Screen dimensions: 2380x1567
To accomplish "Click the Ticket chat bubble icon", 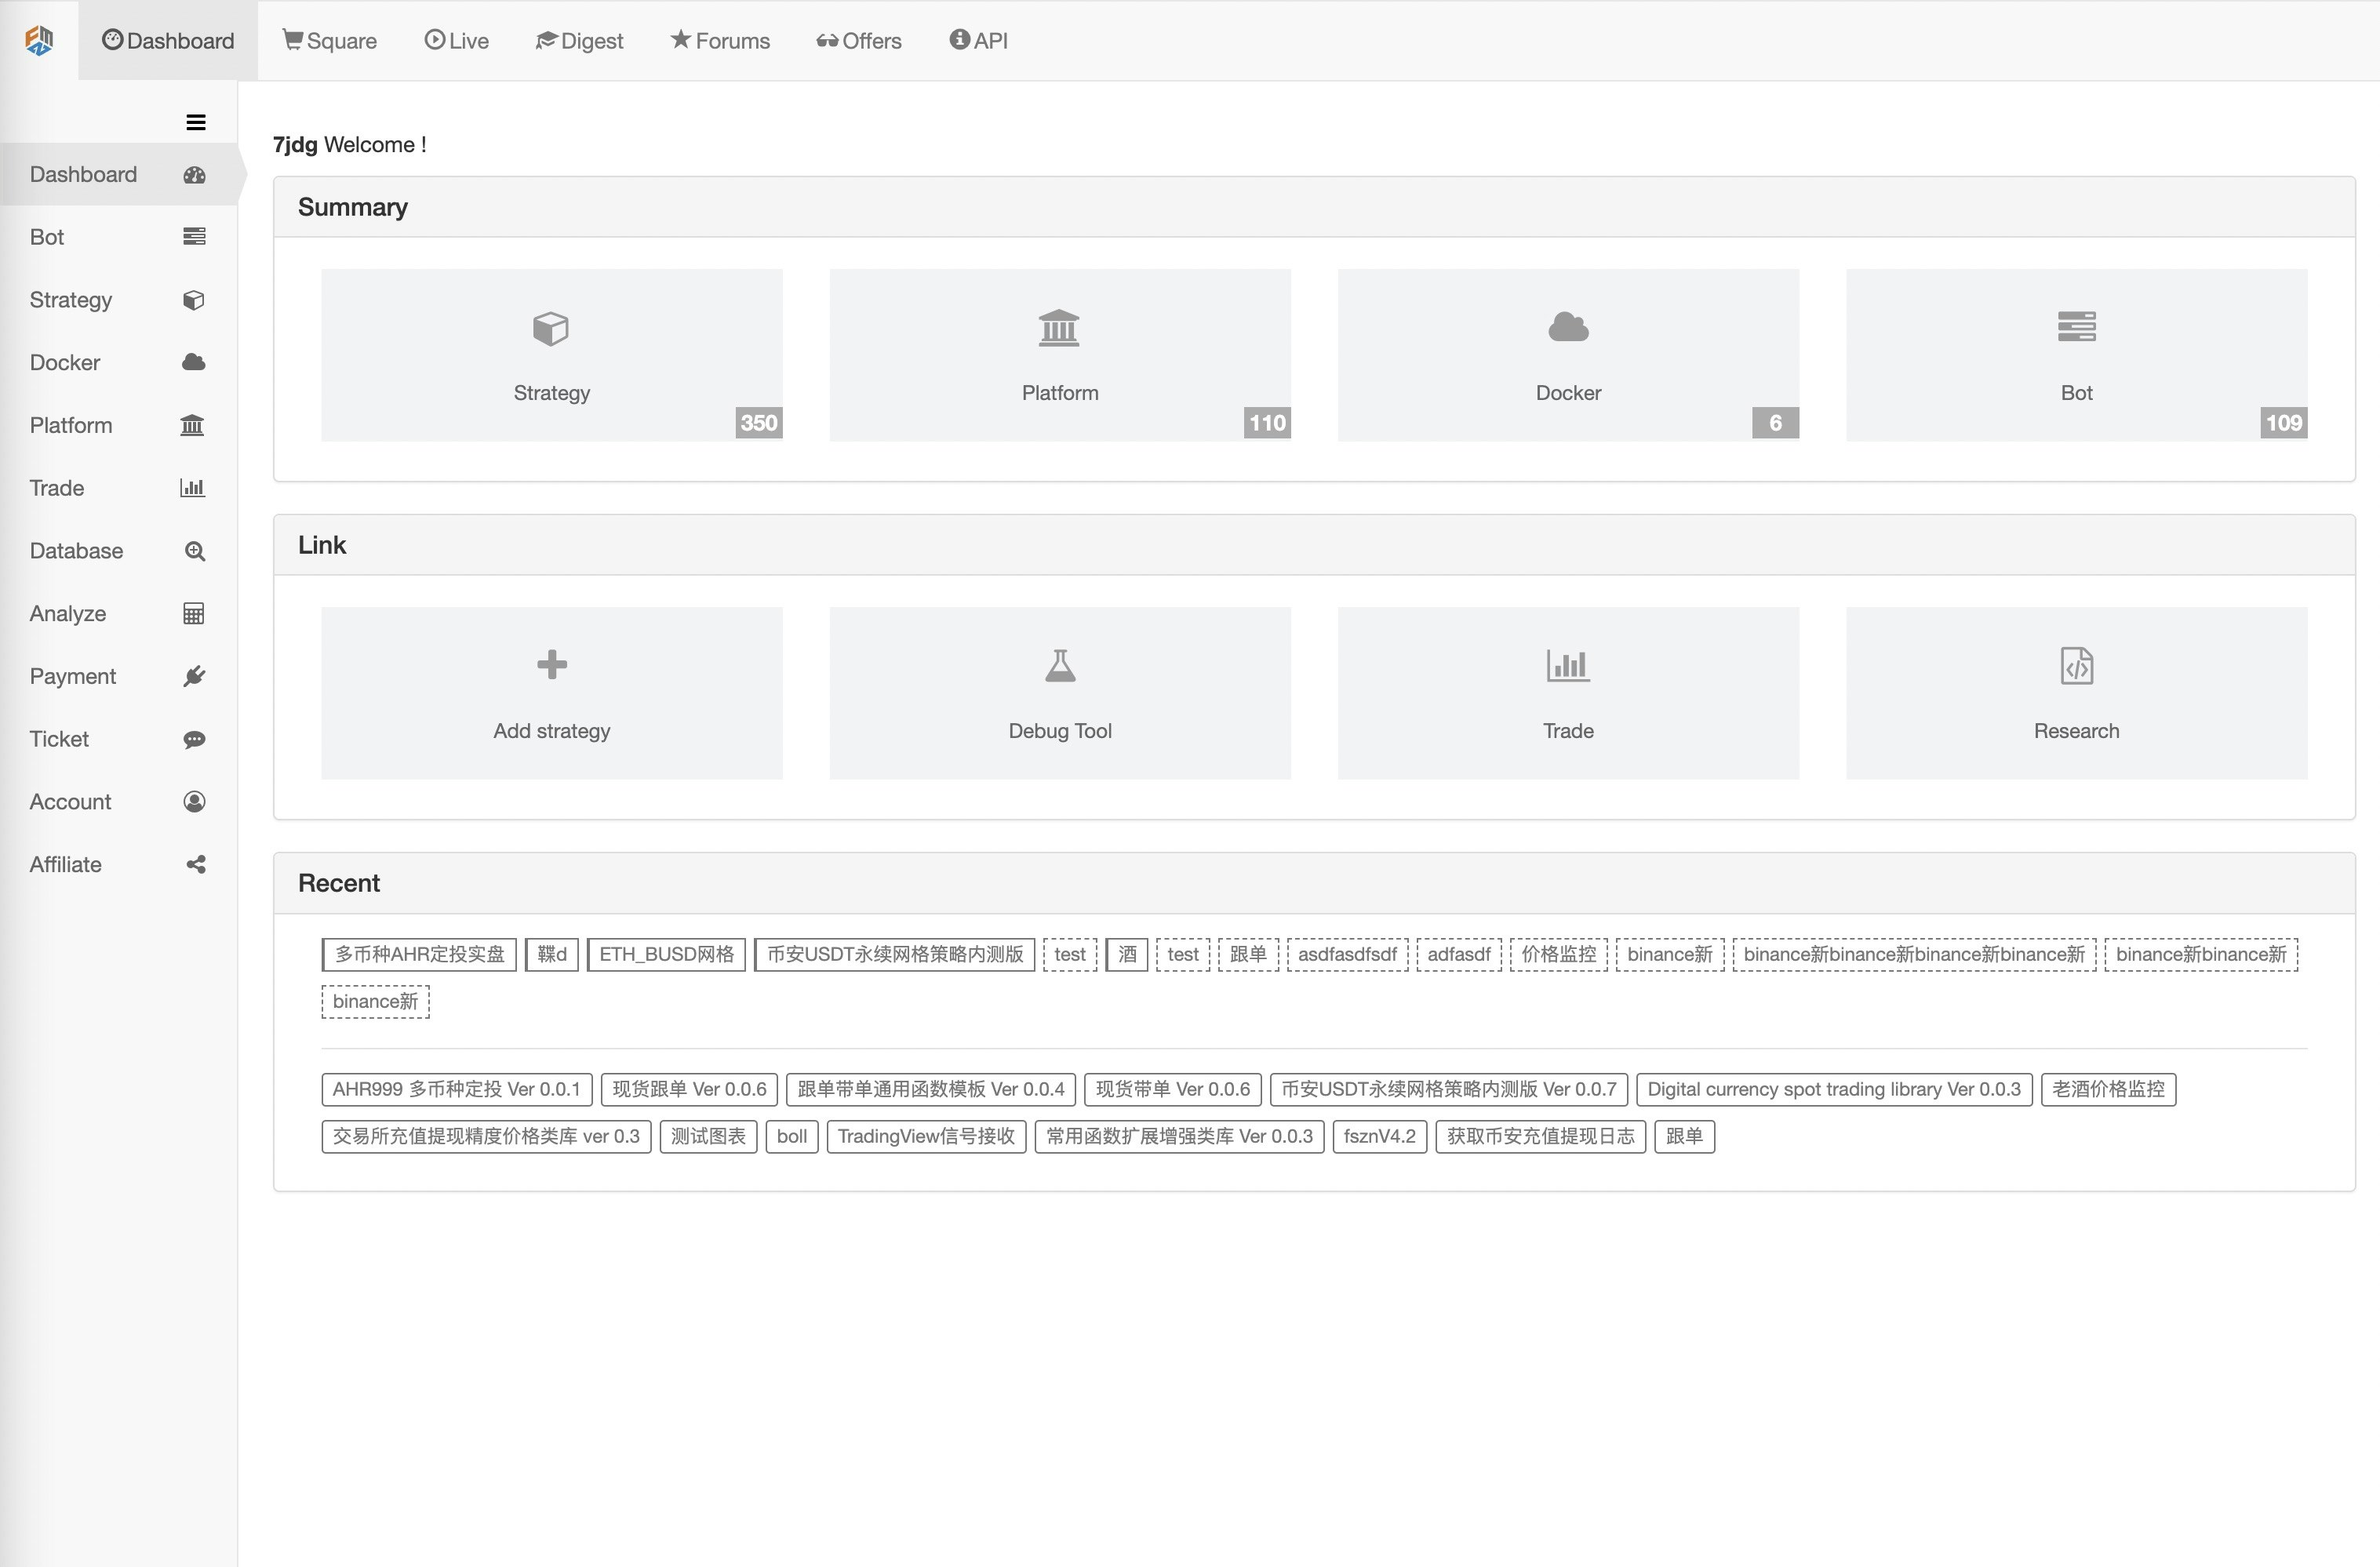I will coord(195,740).
